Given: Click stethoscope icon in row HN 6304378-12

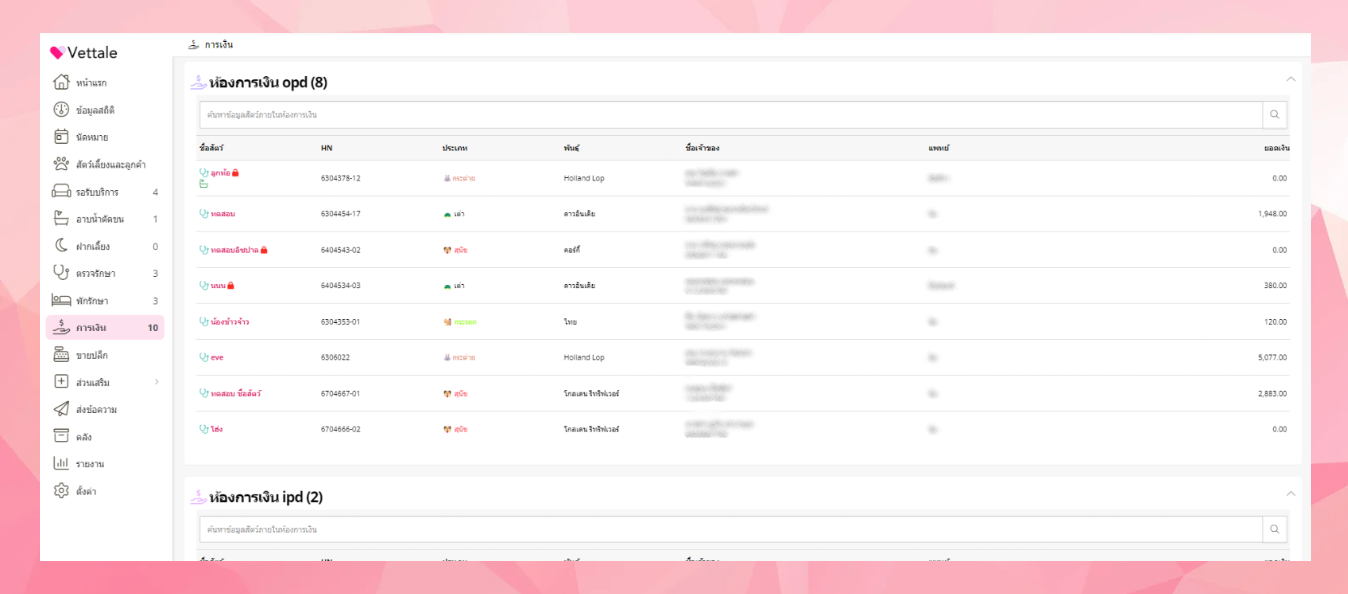Looking at the screenshot, I should 204,172.
